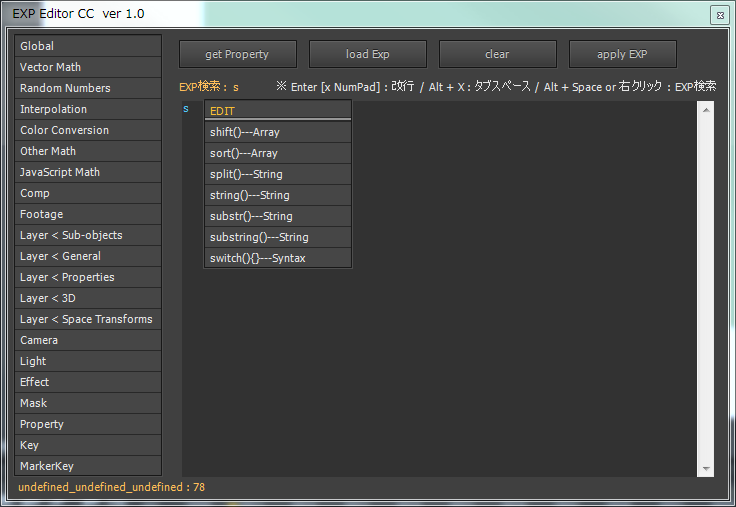
Task: Select the Footage category
Action: pyautogui.click(x=88, y=214)
